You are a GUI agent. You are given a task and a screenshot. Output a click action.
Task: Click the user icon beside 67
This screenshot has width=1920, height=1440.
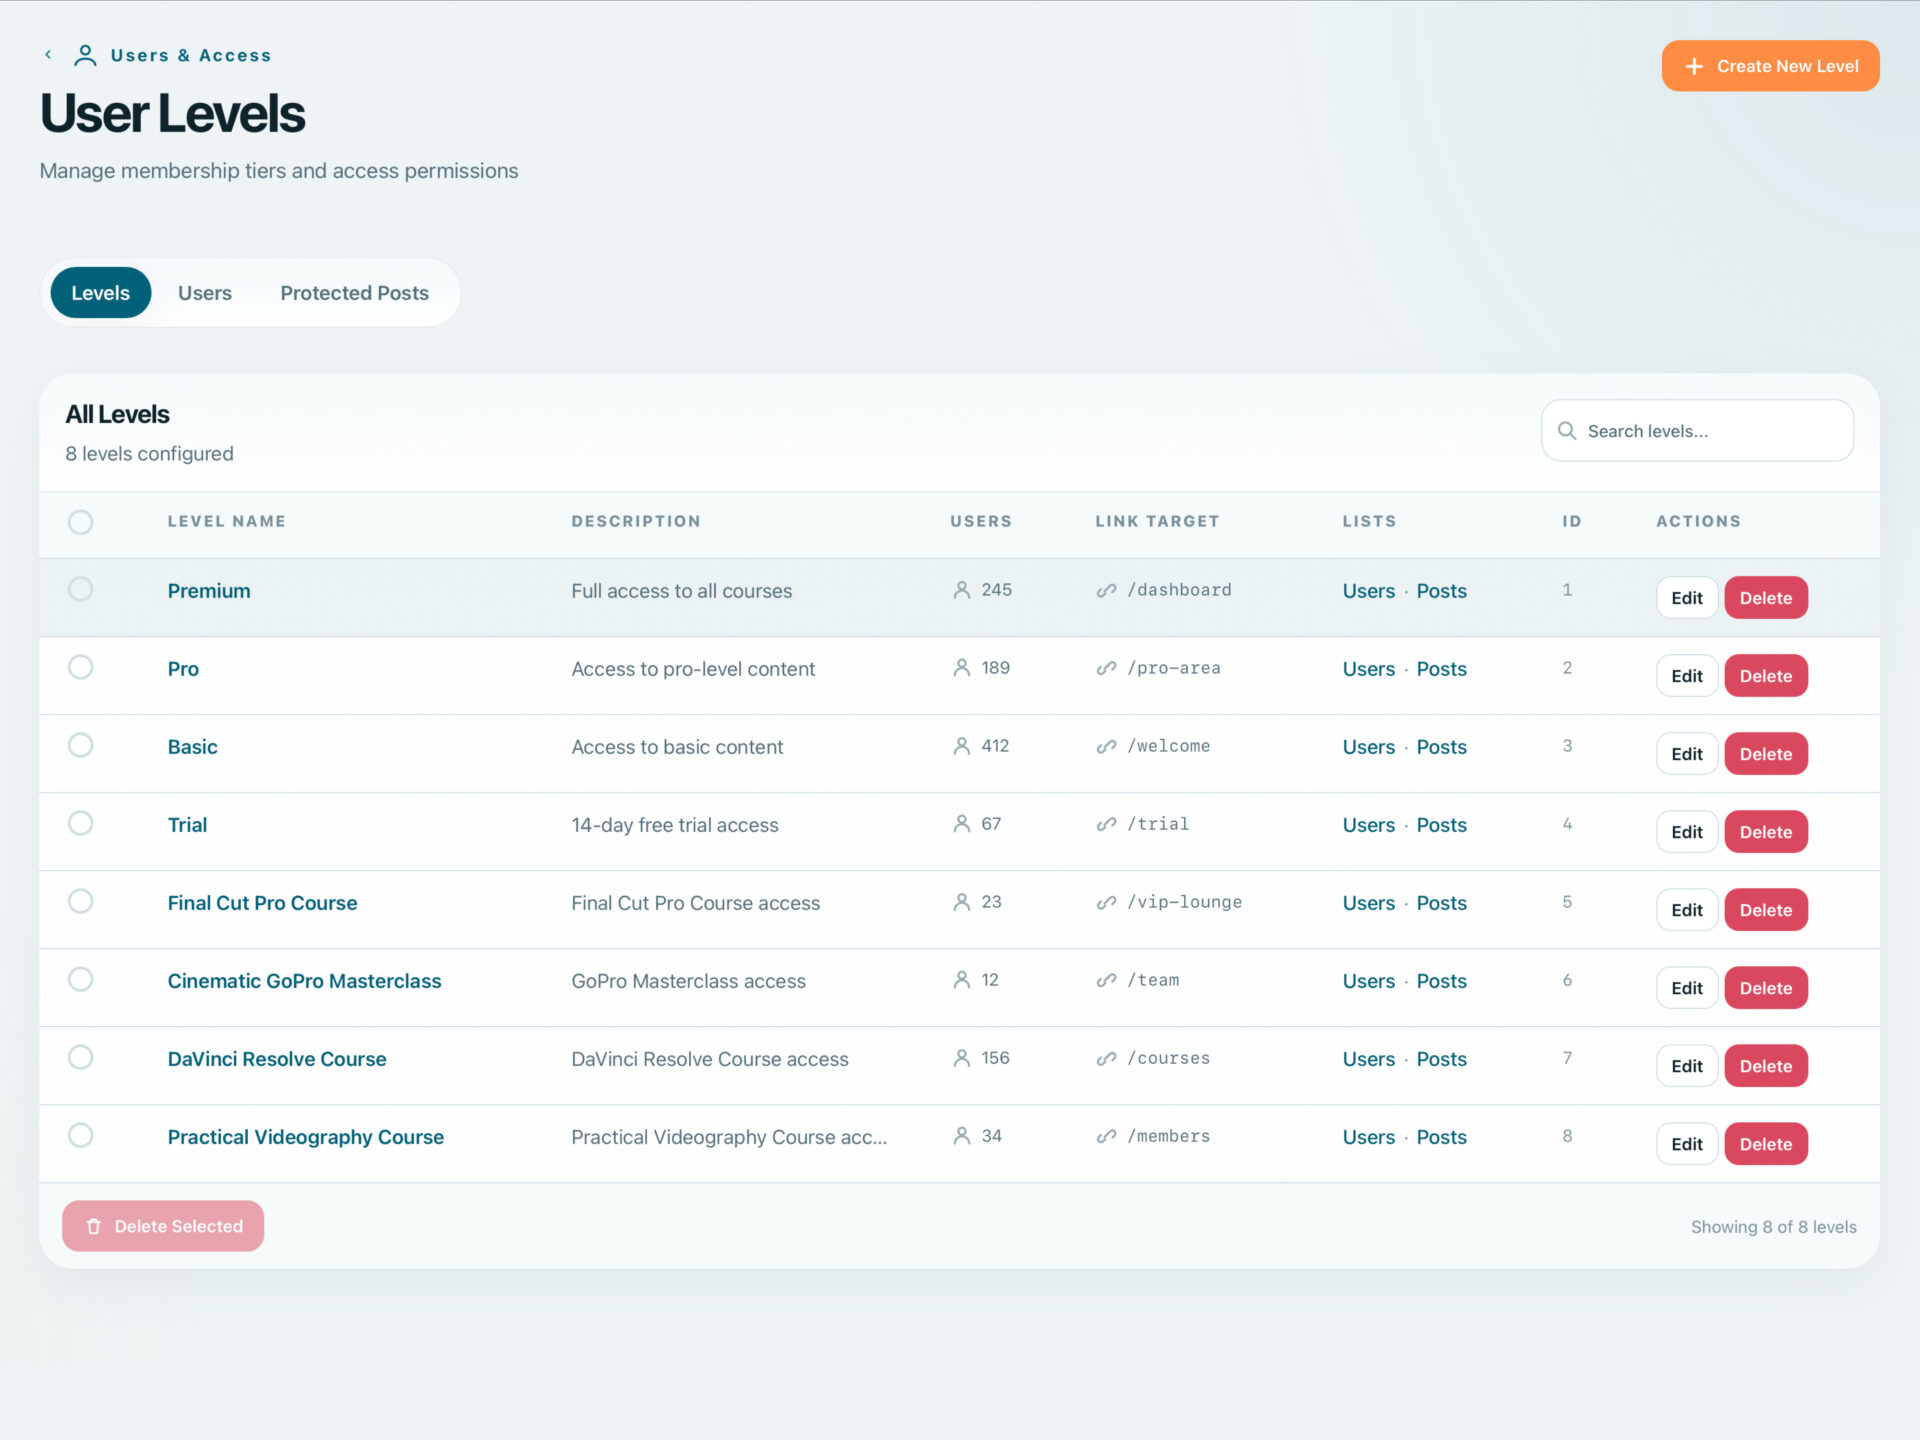point(962,824)
